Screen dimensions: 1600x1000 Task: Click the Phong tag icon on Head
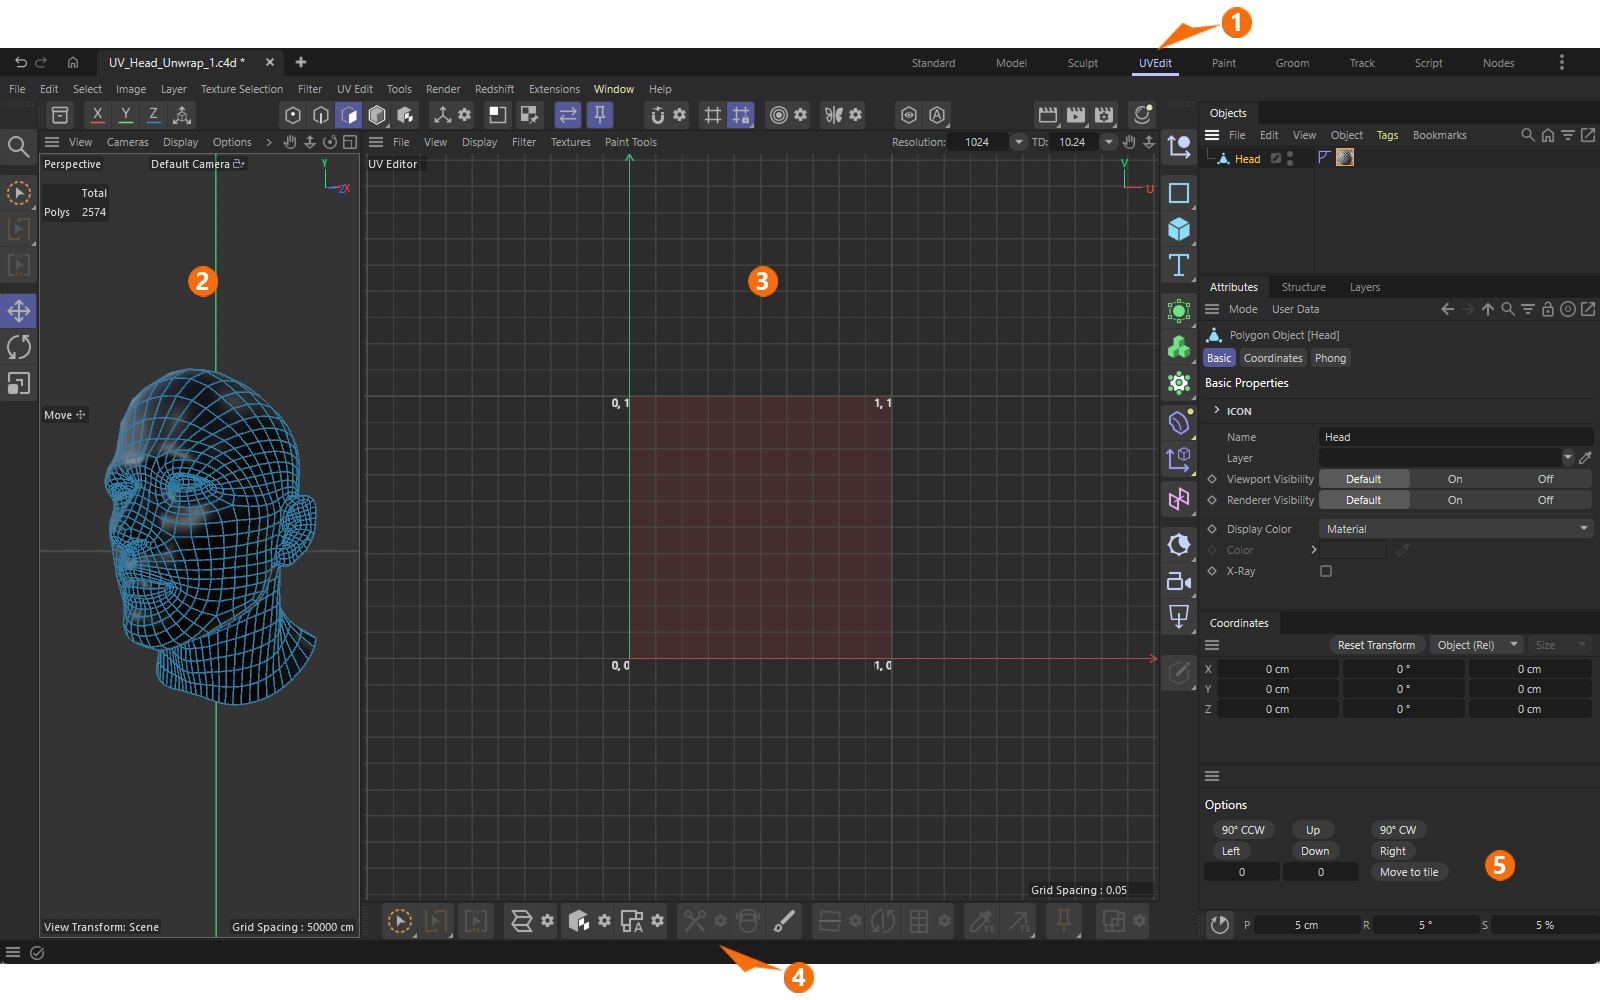coord(1324,157)
